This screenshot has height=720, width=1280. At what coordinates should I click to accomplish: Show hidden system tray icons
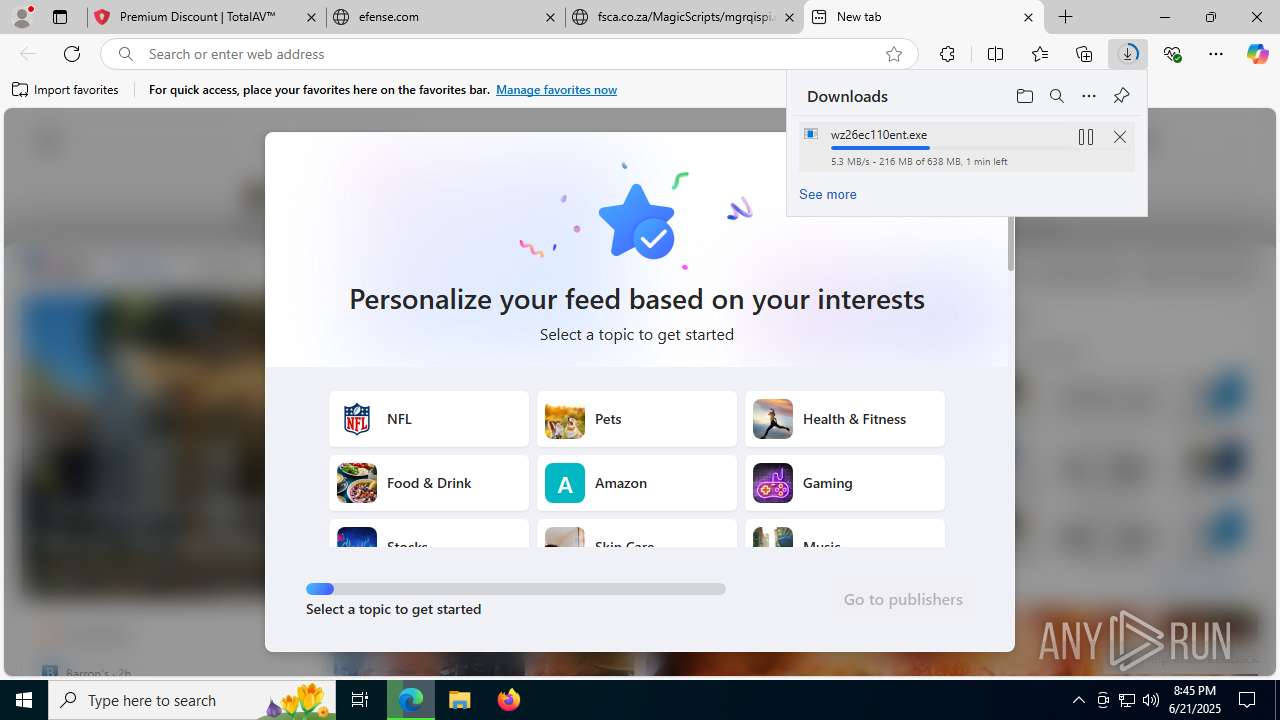(1078, 700)
